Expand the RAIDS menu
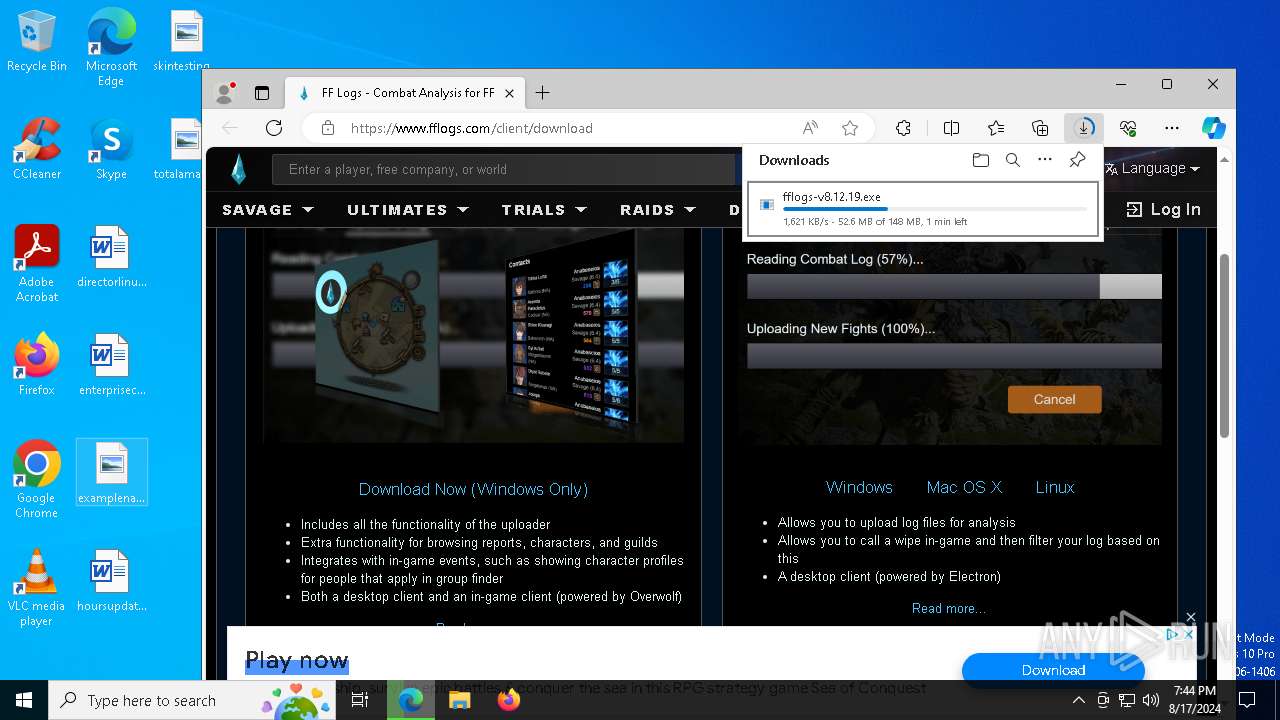The width and height of the screenshot is (1280, 720). pyautogui.click(x=658, y=210)
